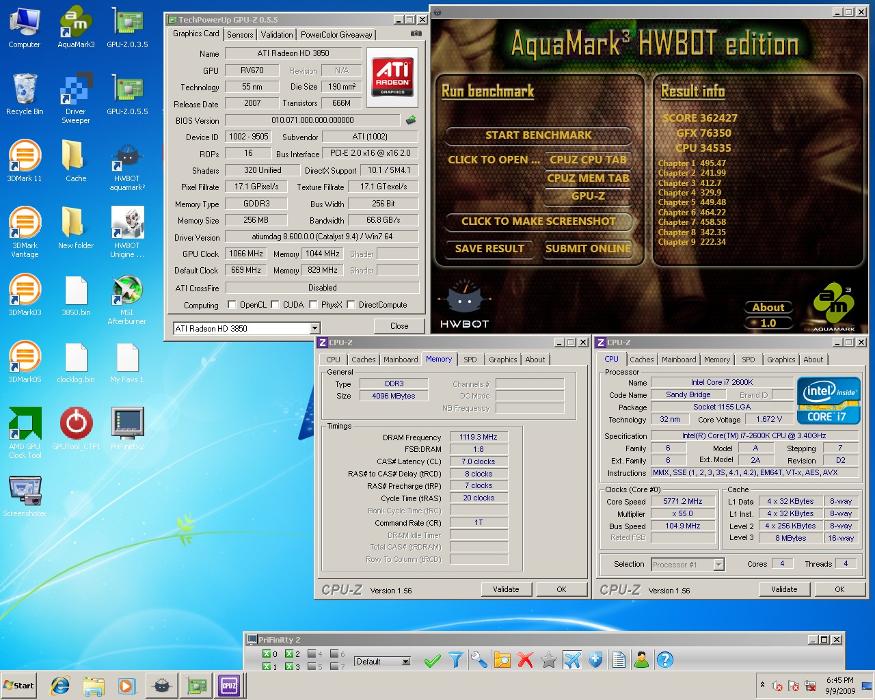Click the green checkmark icon in PriFinitty
Viewport: 875px width, 700px height.
[432, 661]
